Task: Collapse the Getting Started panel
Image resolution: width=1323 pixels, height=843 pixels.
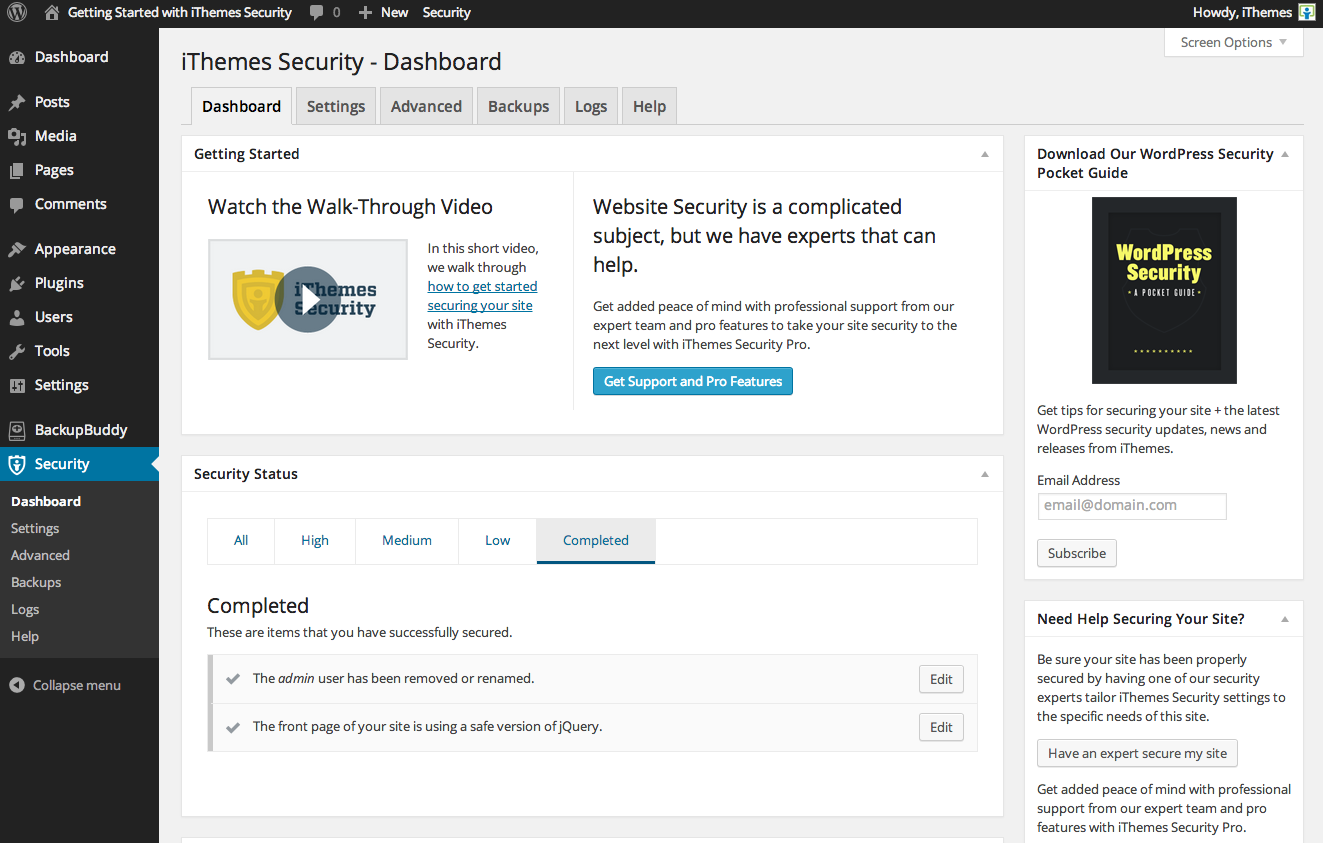Action: tap(984, 154)
